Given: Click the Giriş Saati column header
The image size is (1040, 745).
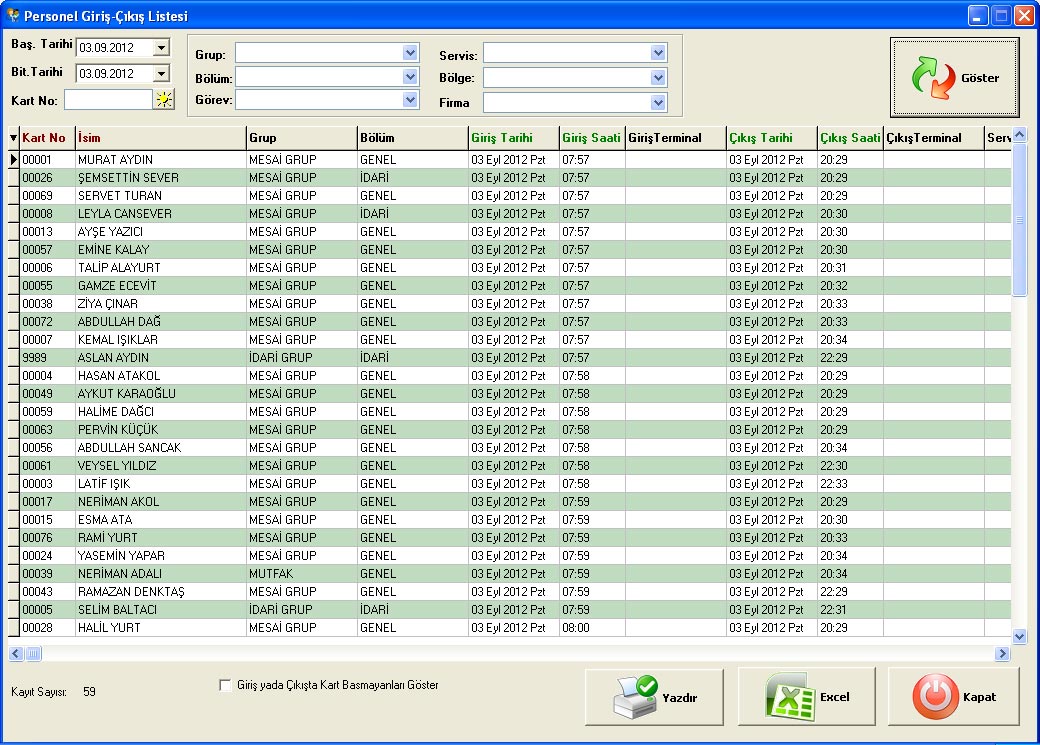Looking at the screenshot, I should [x=591, y=138].
